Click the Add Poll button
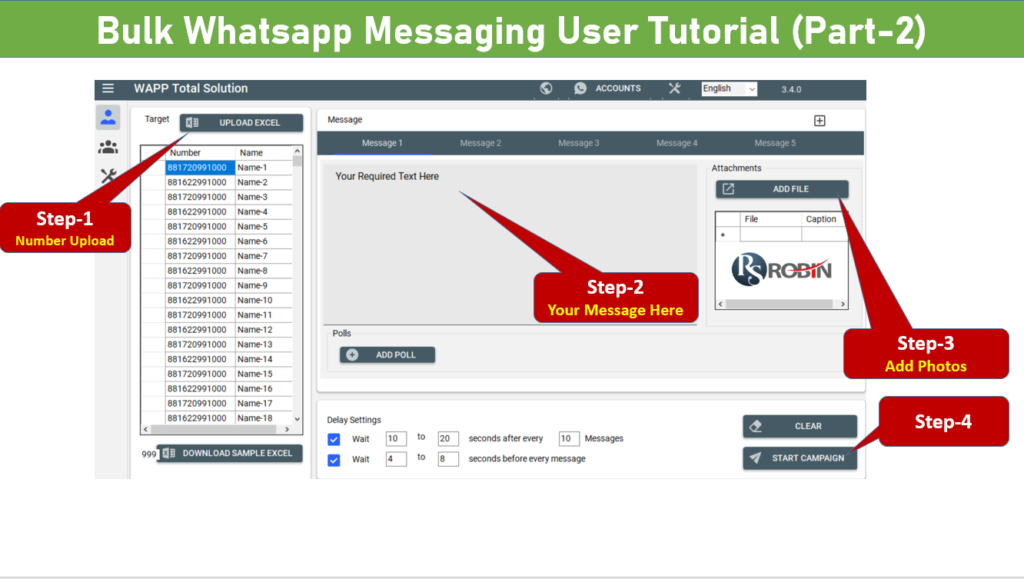Screen dimensions: 1024x579 coord(387,355)
